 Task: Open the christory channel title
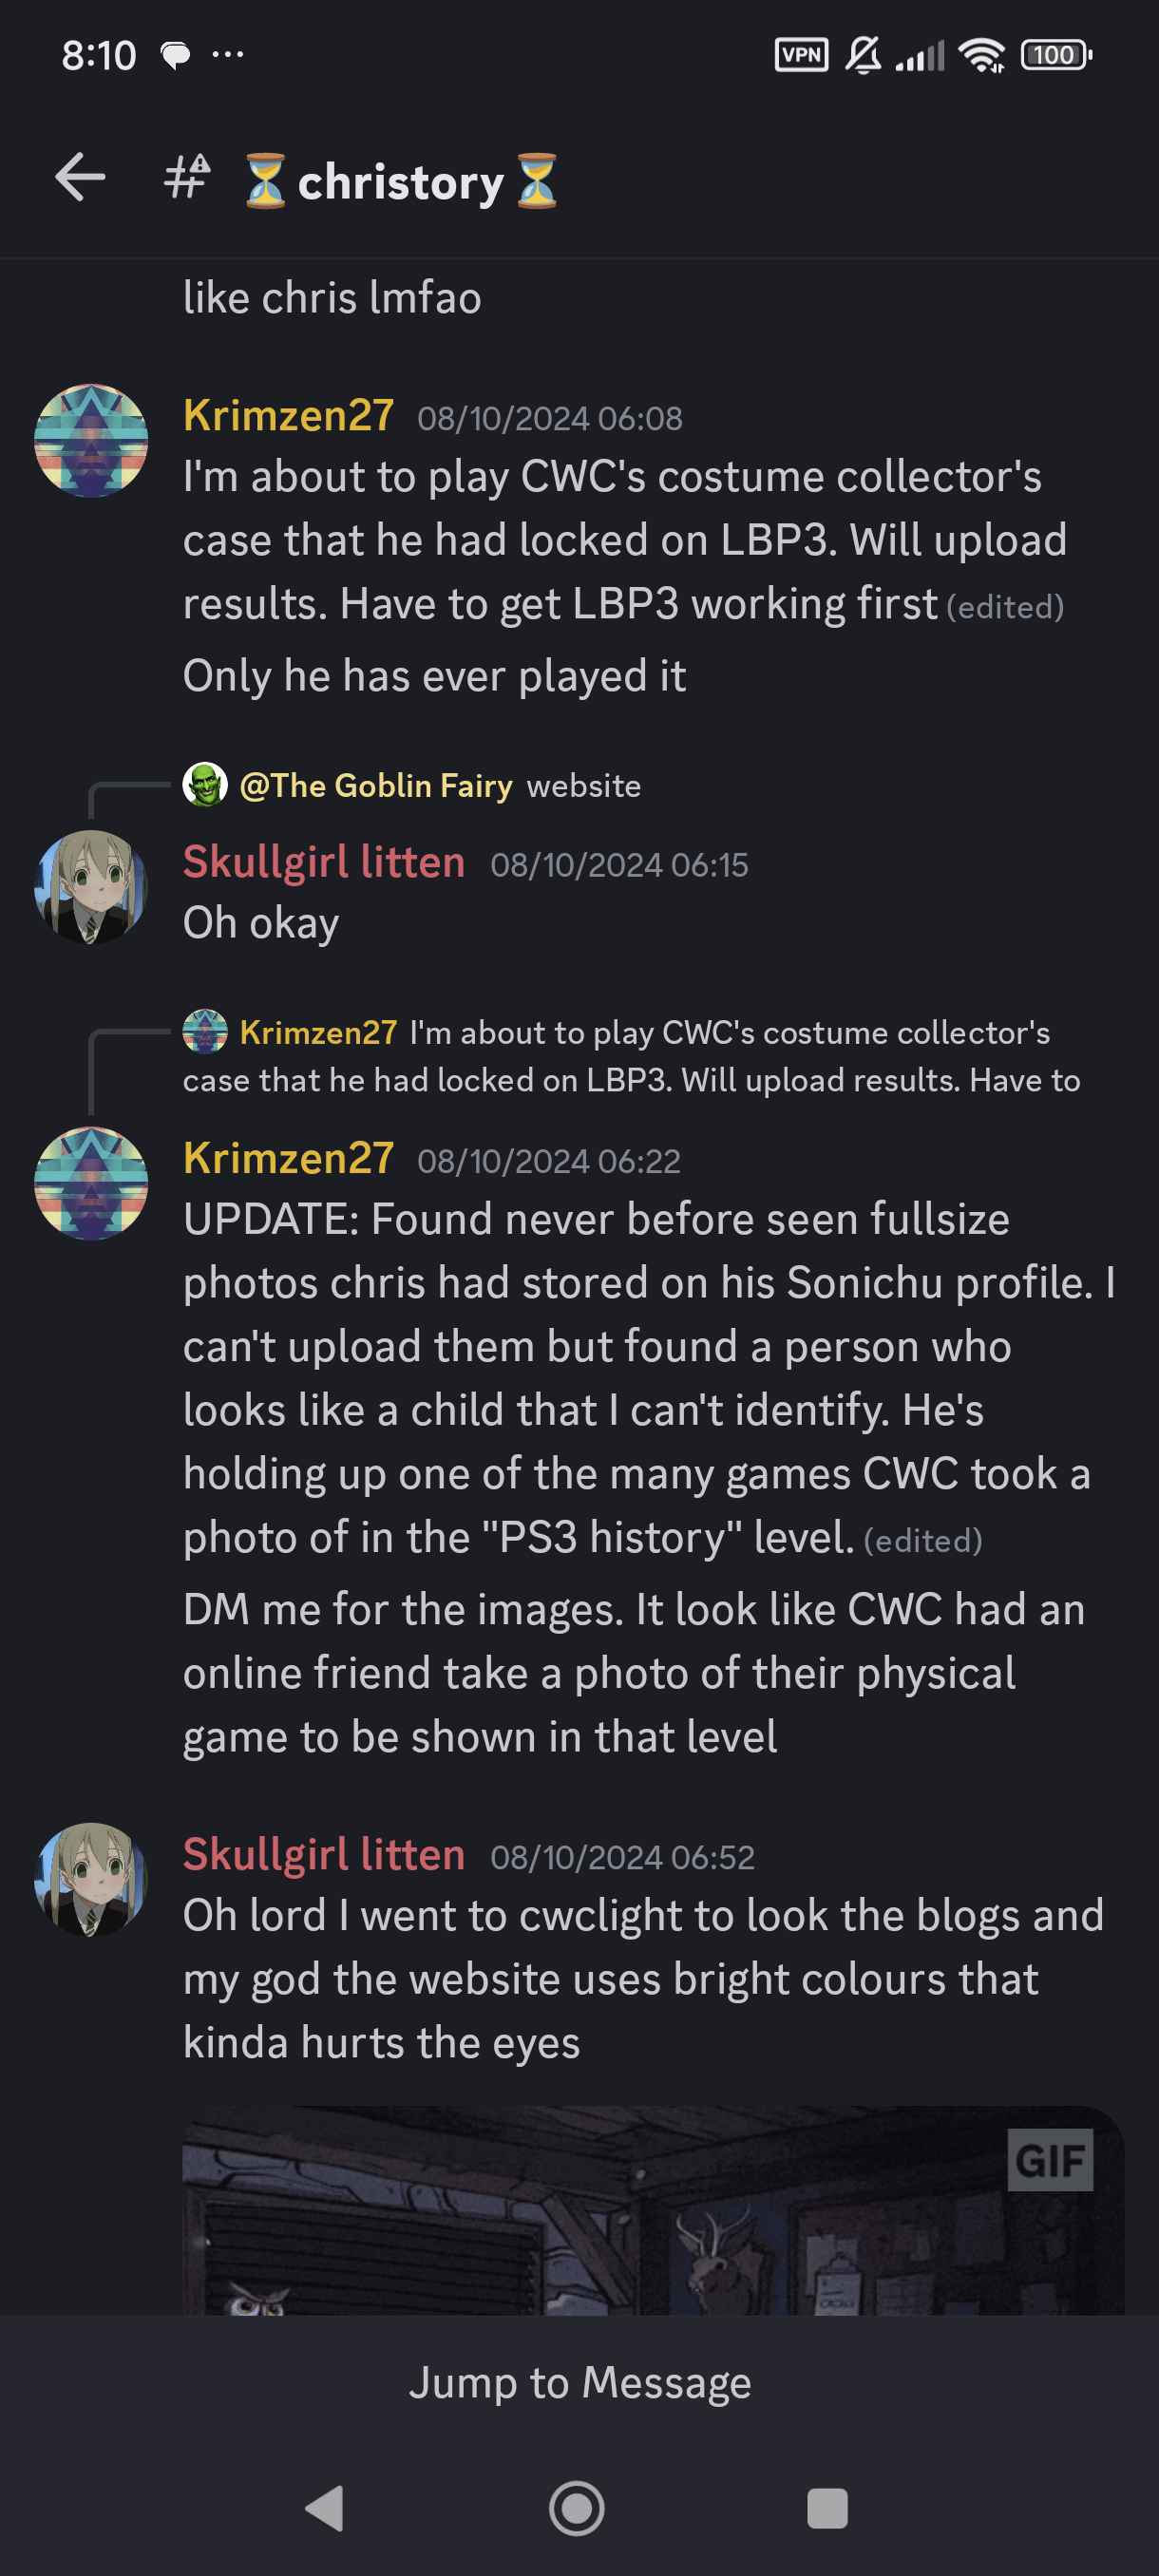[400, 181]
